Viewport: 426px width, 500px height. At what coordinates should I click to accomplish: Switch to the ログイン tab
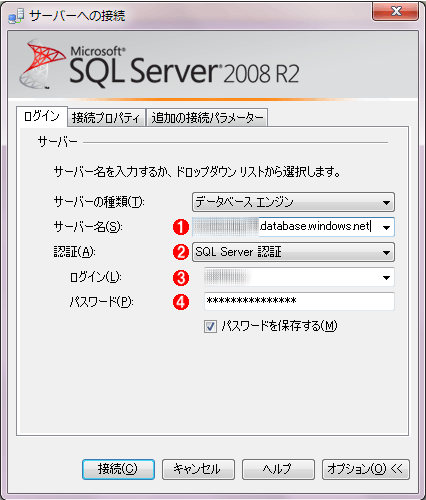pos(42,116)
